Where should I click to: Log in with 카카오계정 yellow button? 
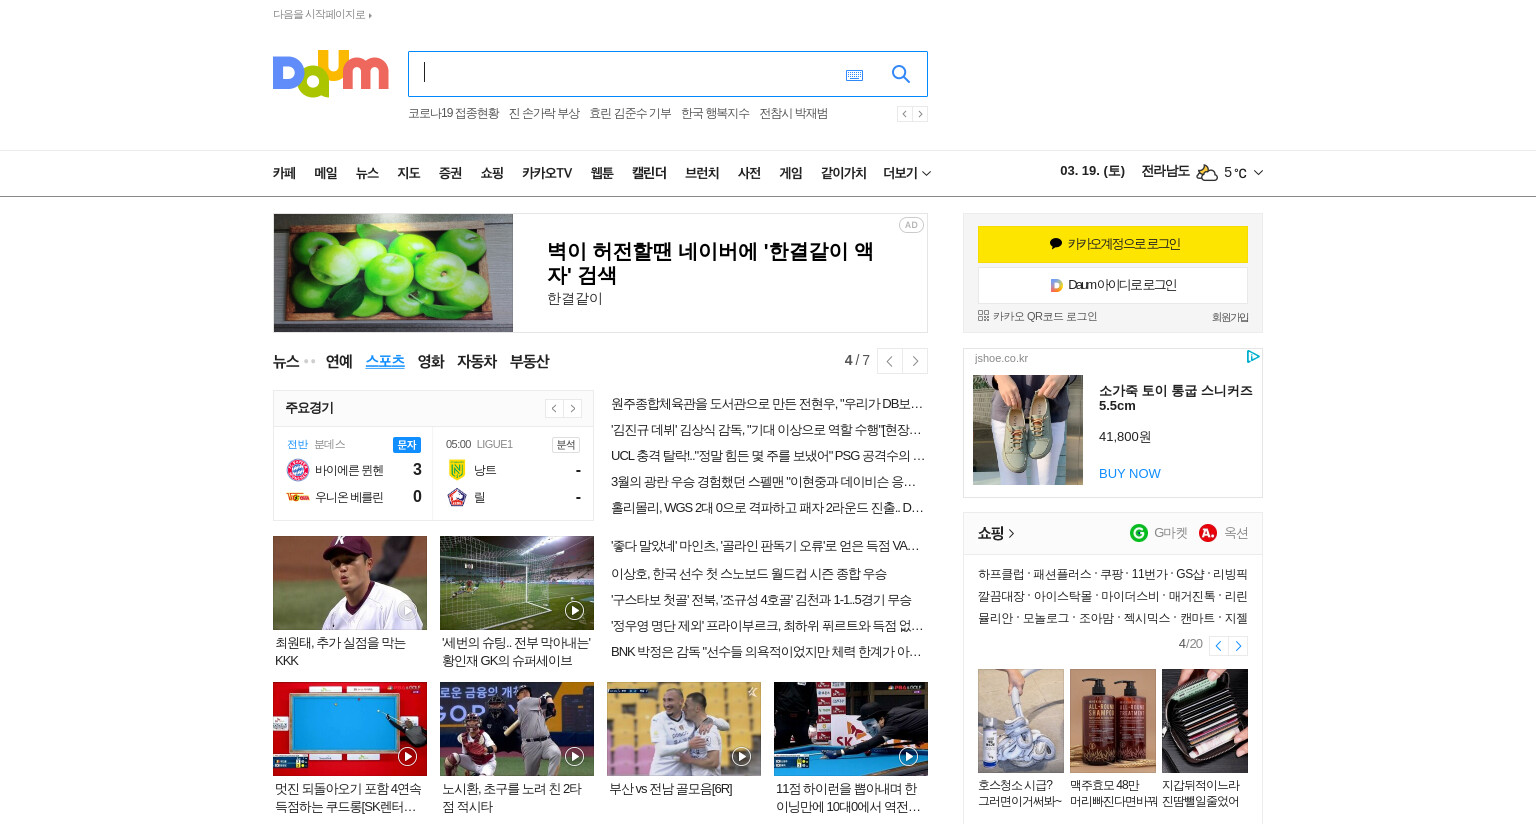[1113, 244]
